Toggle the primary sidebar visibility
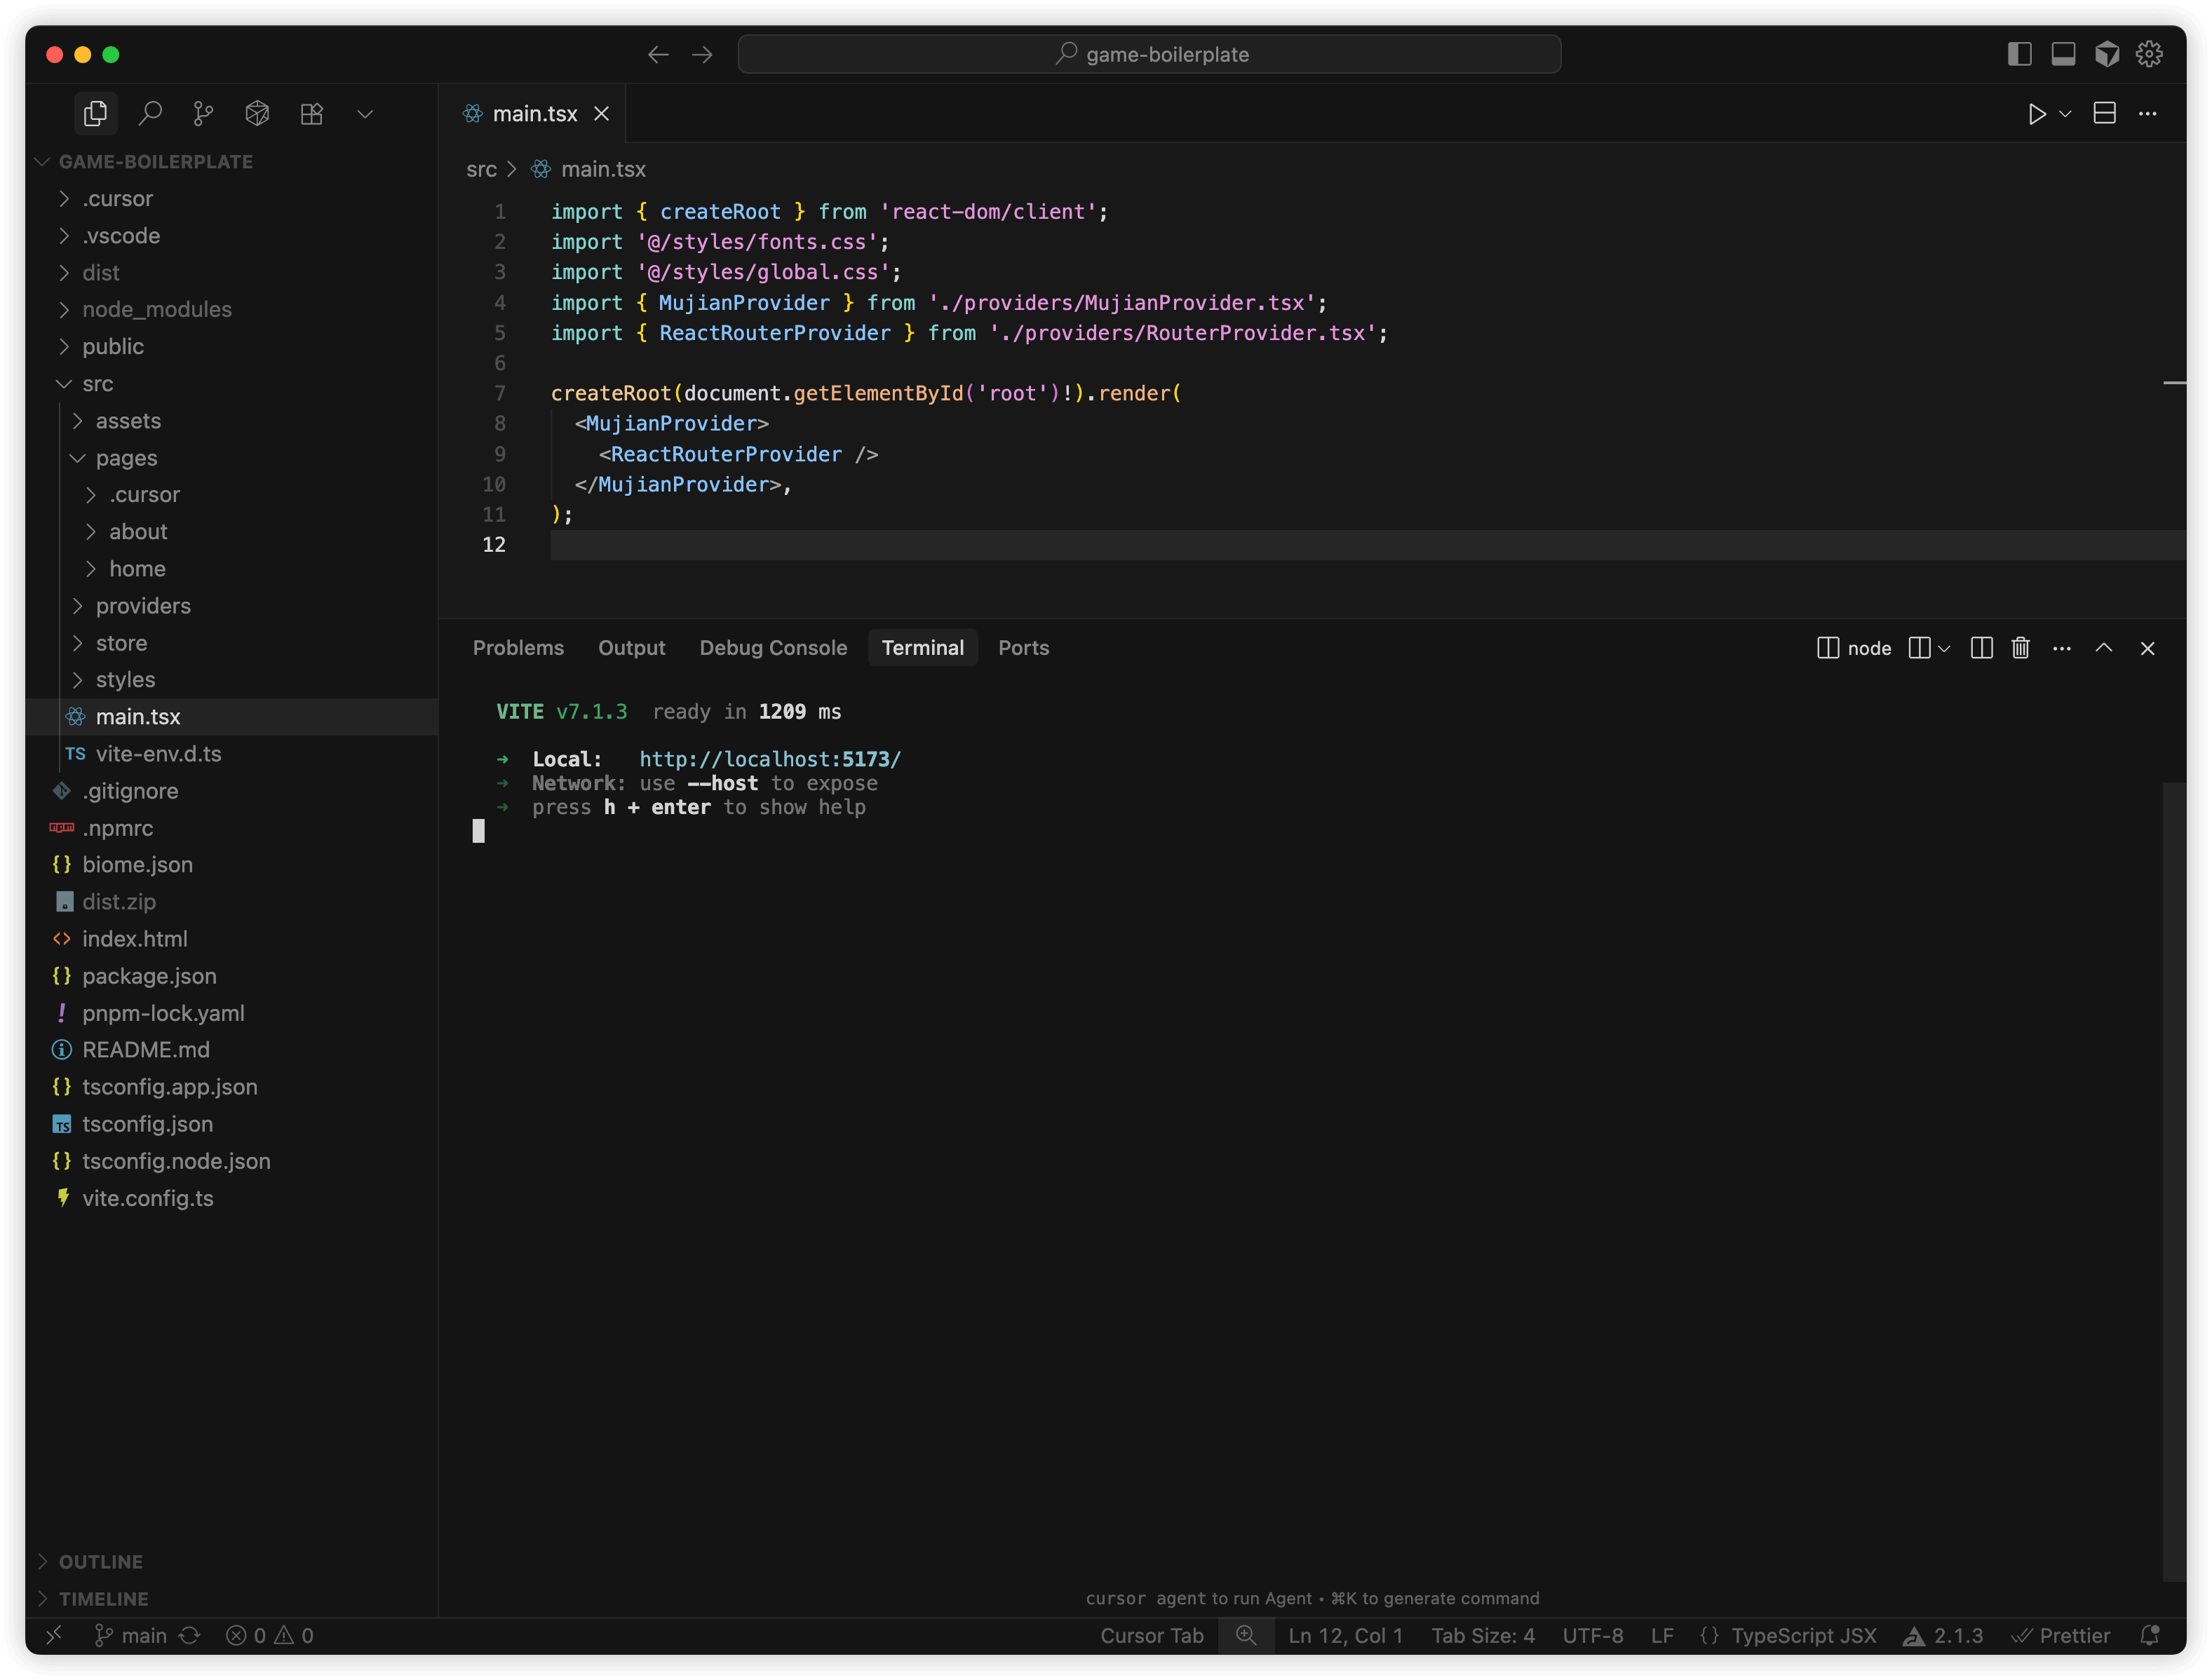 point(2019,54)
